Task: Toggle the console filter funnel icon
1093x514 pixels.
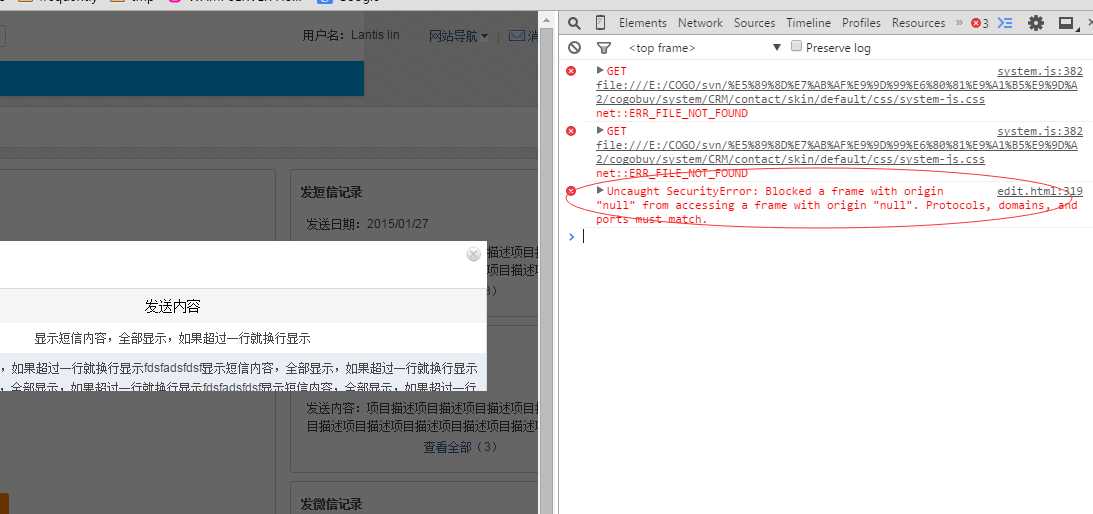Action: point(604,48)
